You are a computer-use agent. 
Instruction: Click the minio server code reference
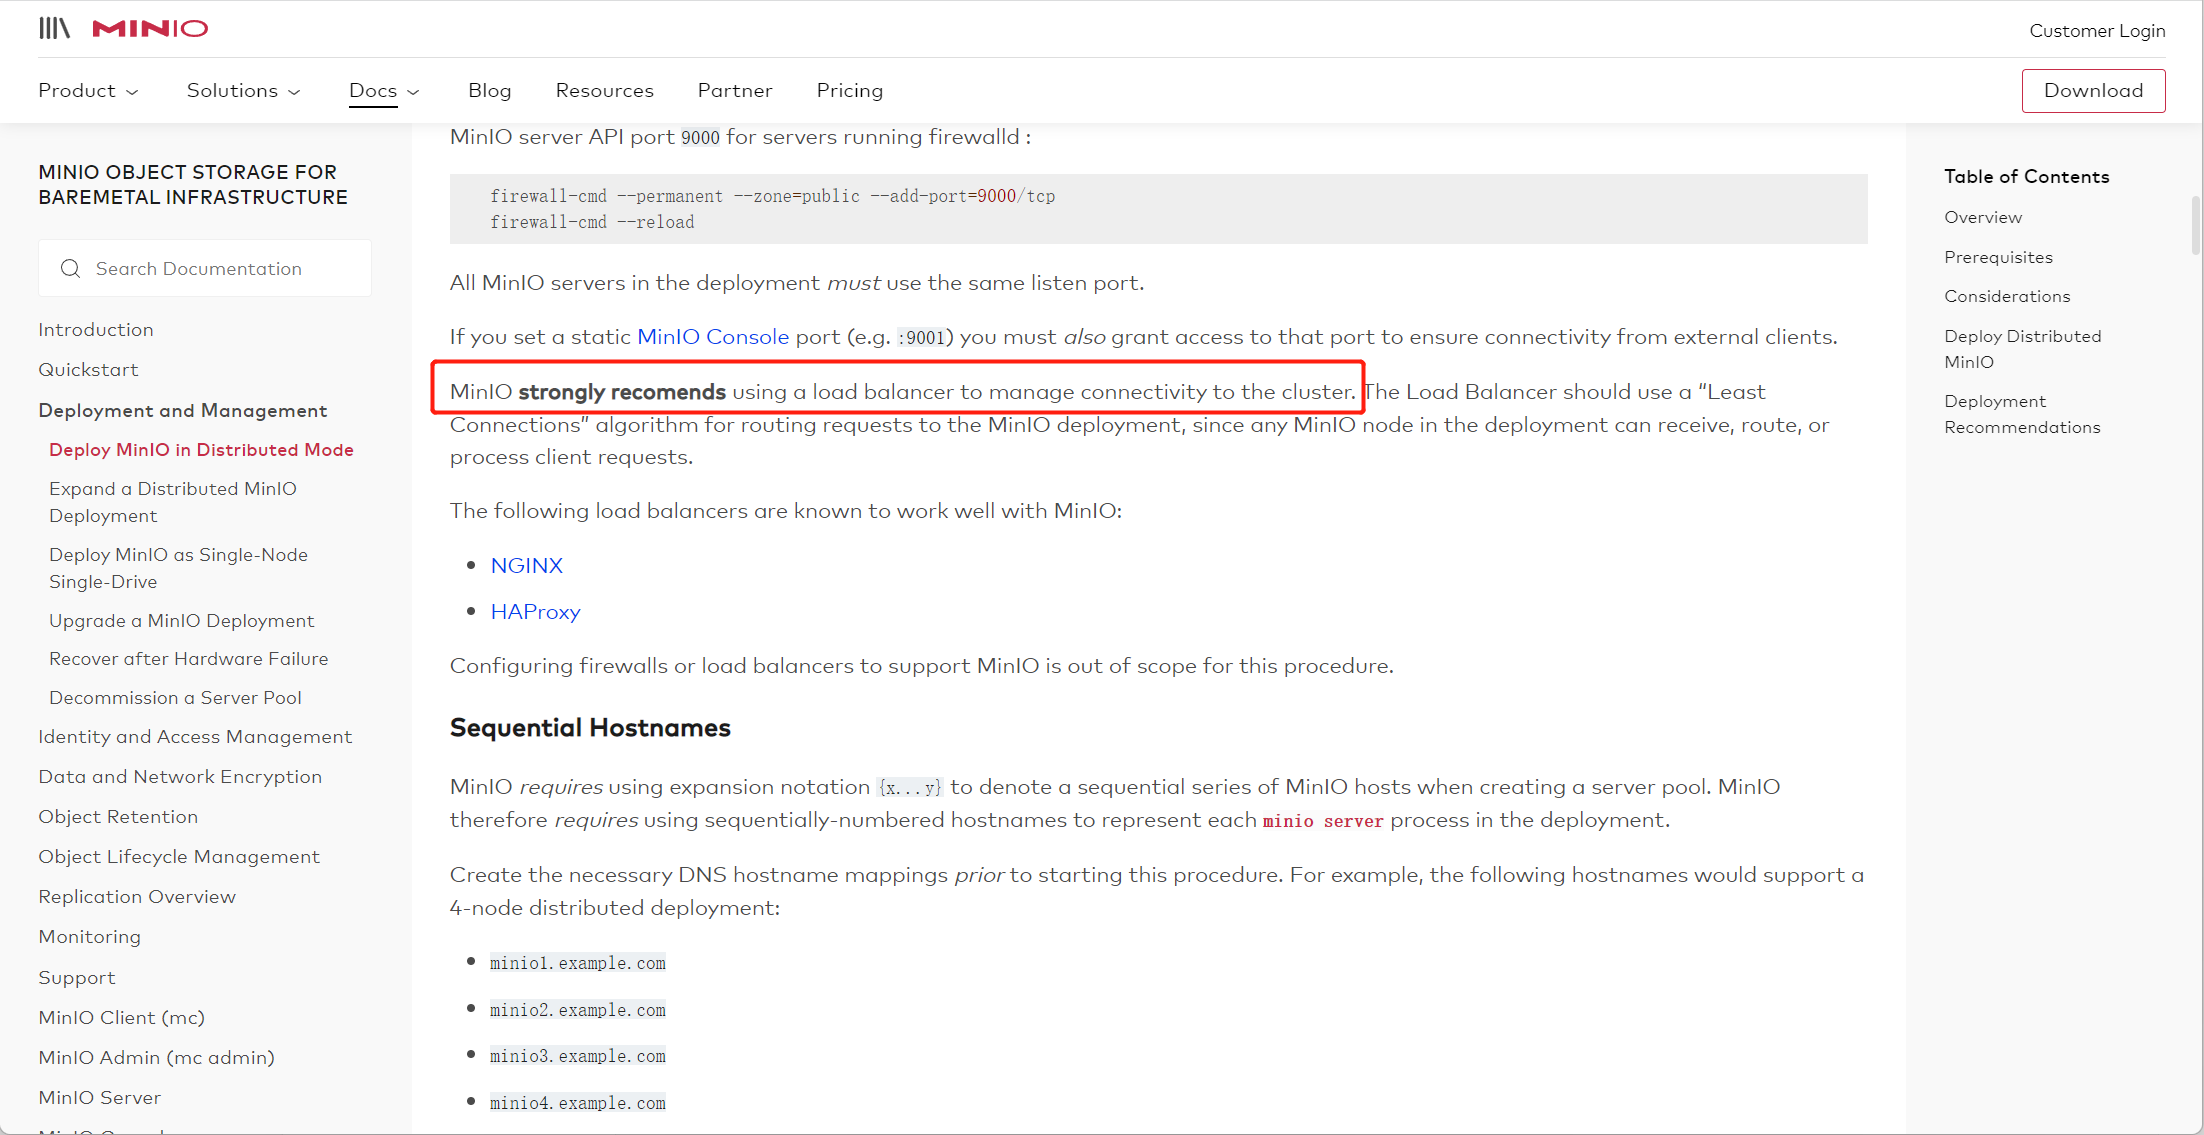click(1323, 821)
